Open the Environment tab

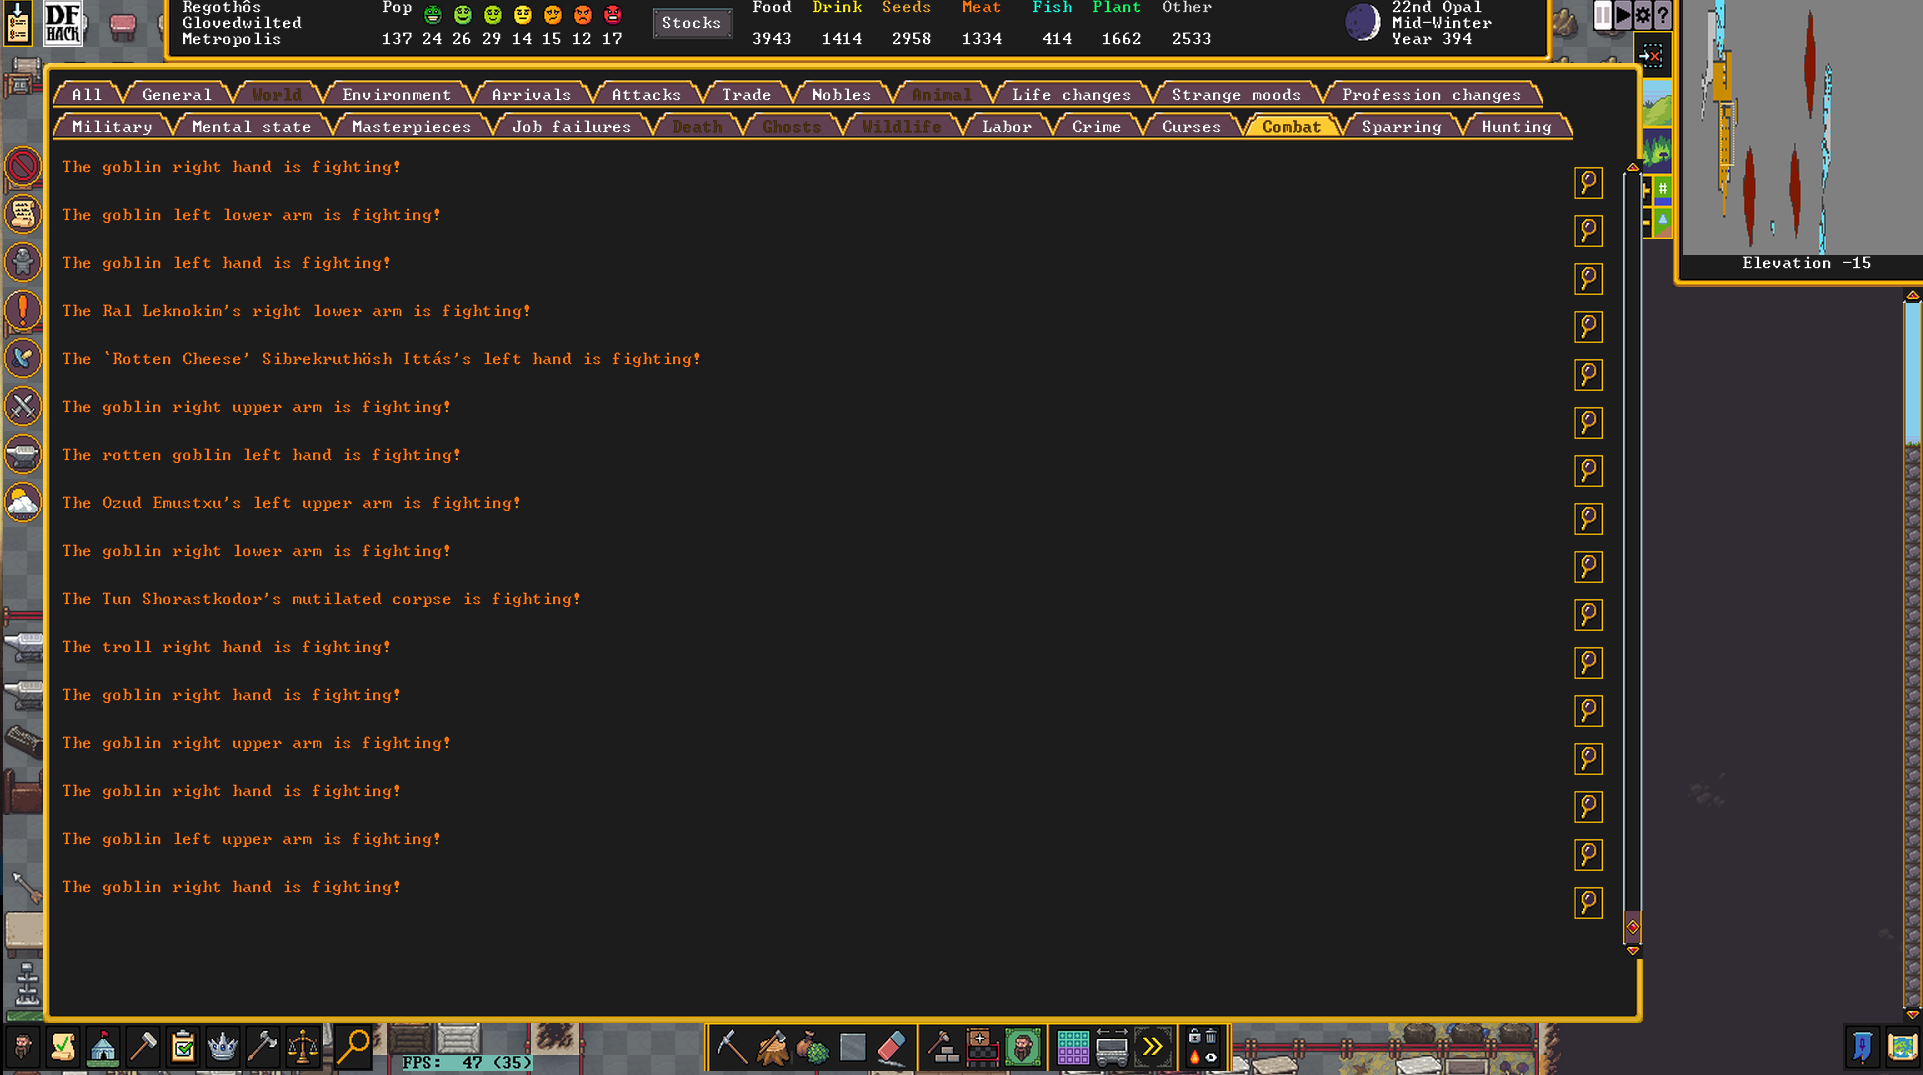pyautogui.click(x=397, y=94)
